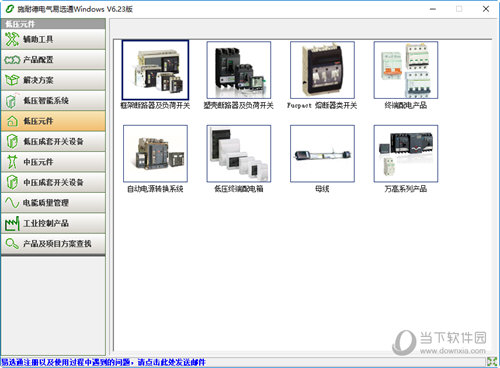Select 低压智能系统 in the sidebar

[53, 101]
